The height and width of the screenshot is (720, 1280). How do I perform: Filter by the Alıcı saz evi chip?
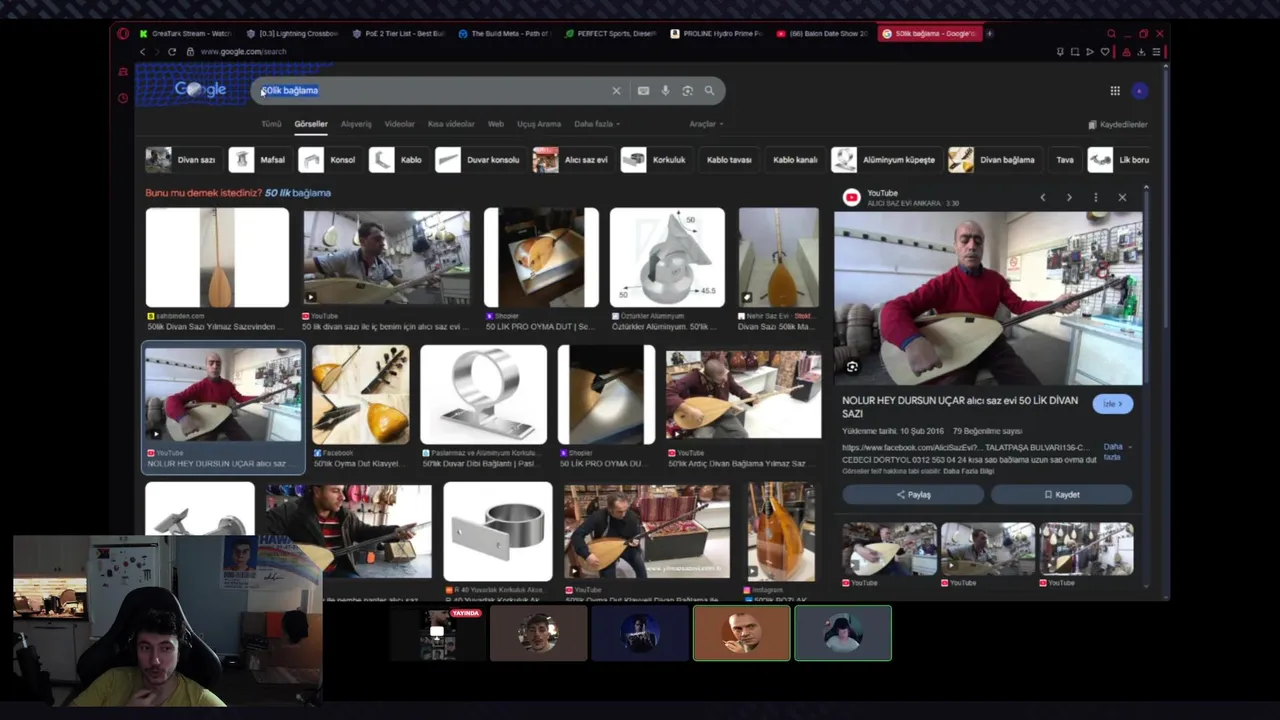pyautogui.click(x=572, y=160)
